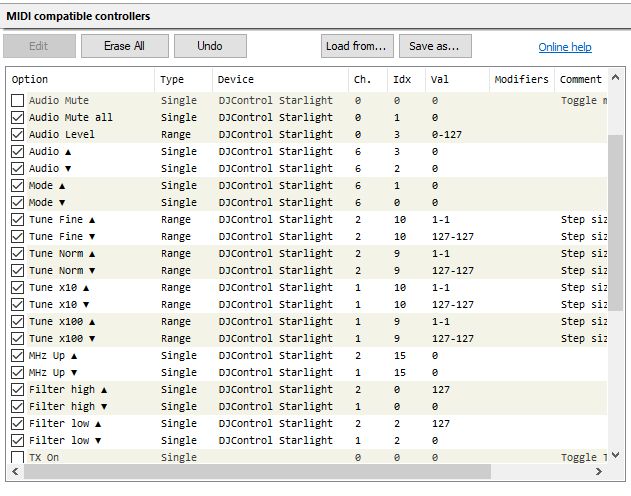Enable the TX On checkbox

click(17, 457)
